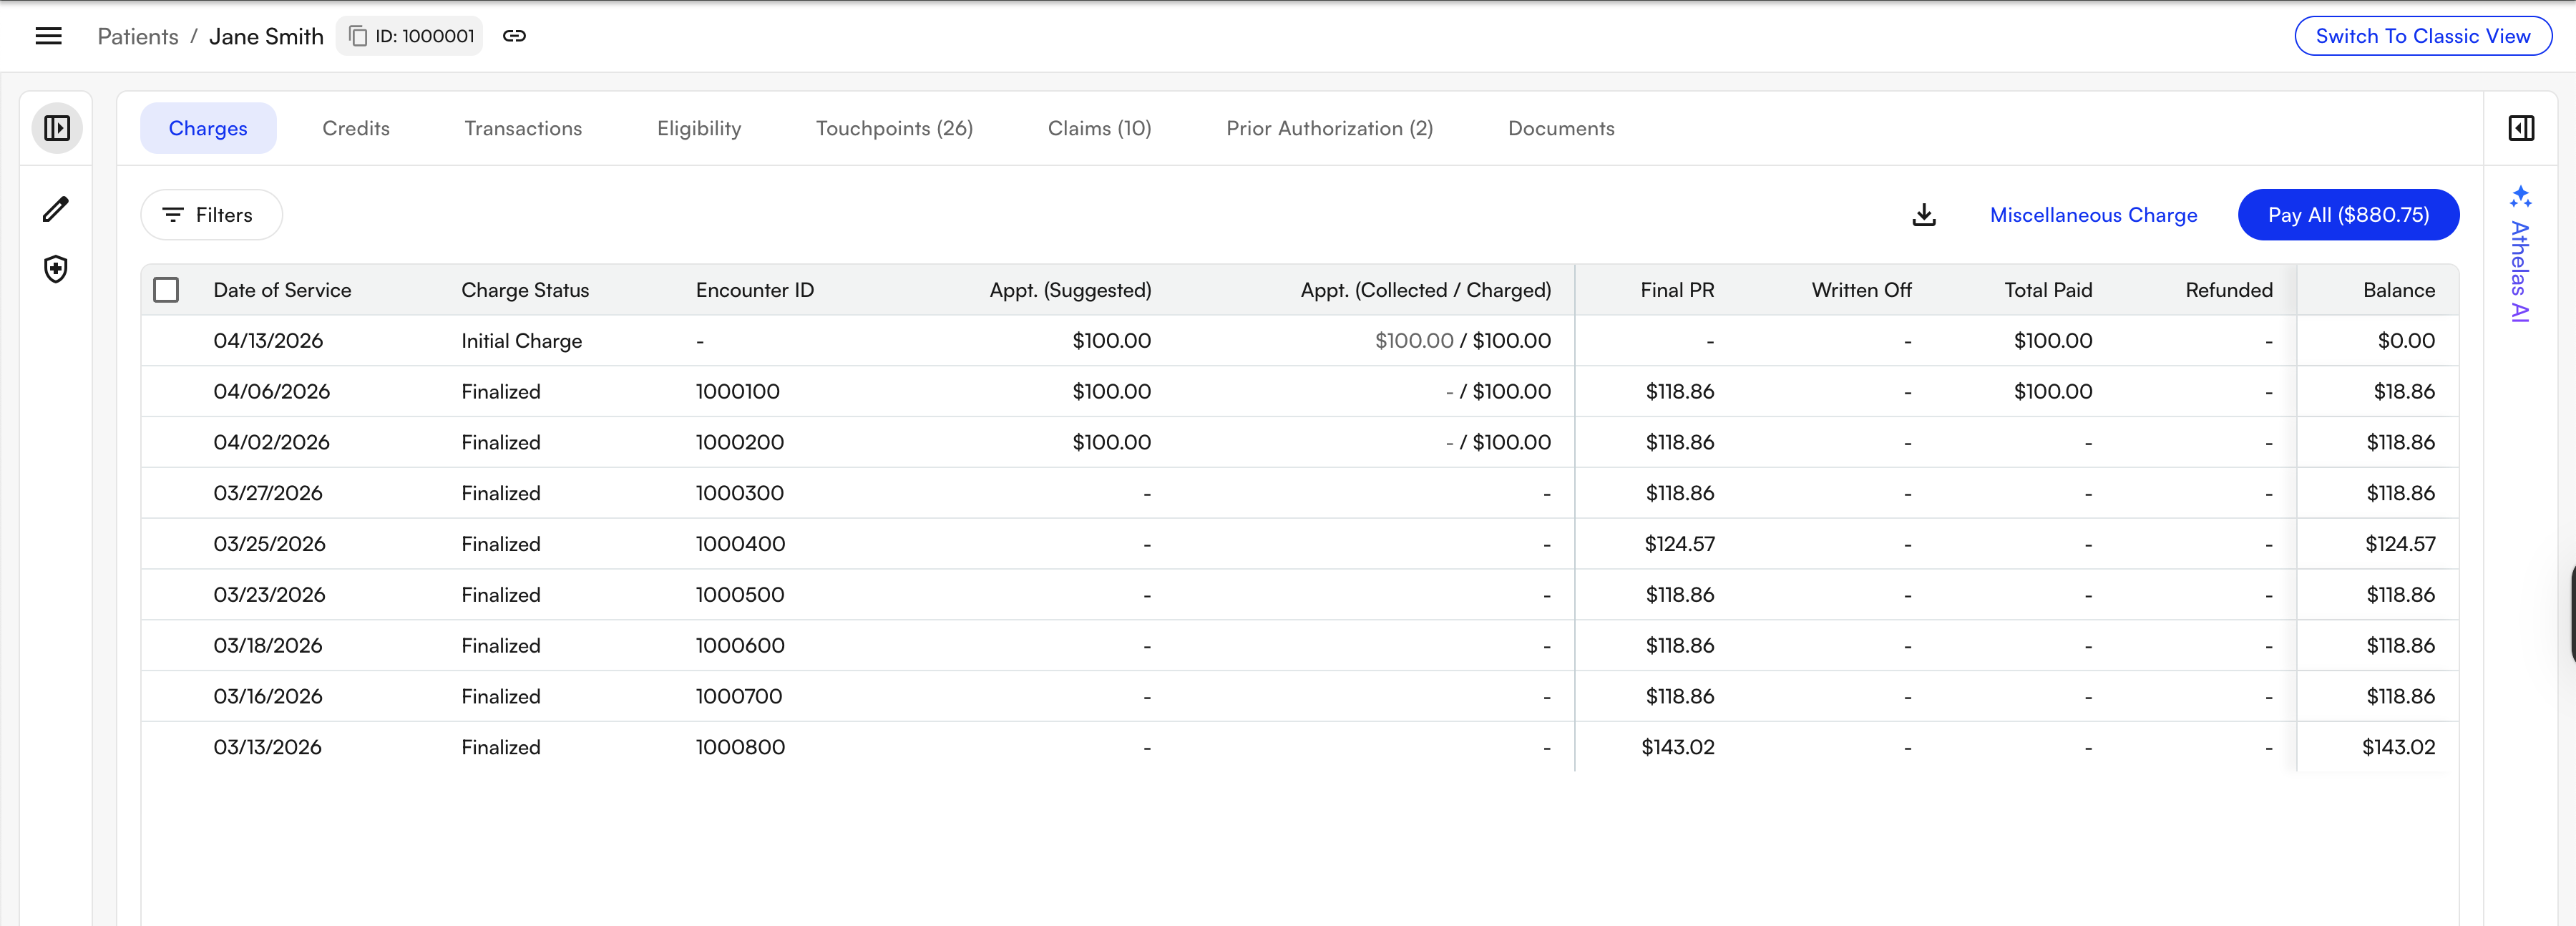Viewport: 2576px width, 926px height.
Task: Toggle the left sidebar panel icon
Action: tap(57, 128)
